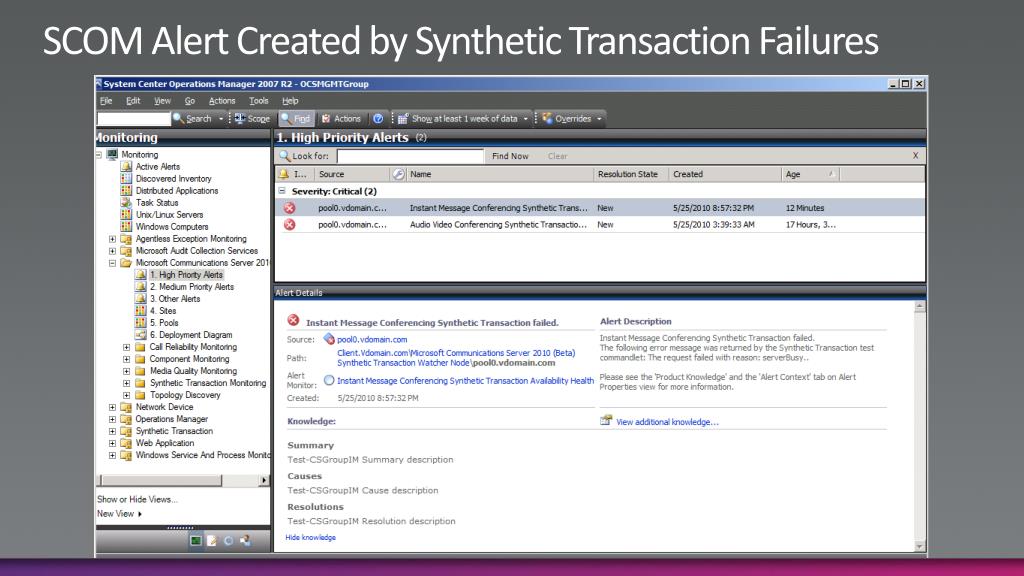Click View additional knowledge link
Image resolution: width=1024 pixels, height=576 pixels.
point(667,422)
